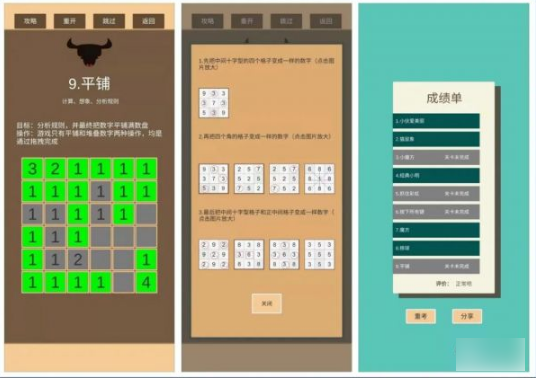The image size is (536, 378).
Task: Enlarge the 8 8 6 grid thumbnail
Action: 319,178
